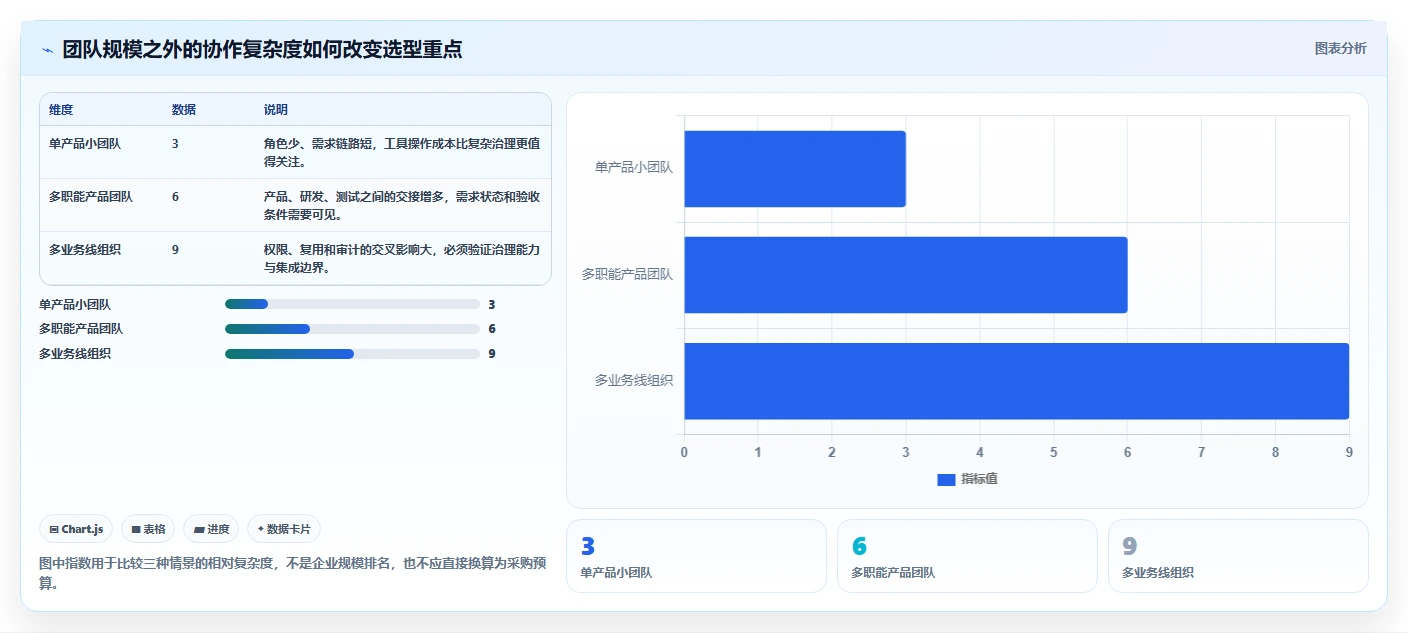Click the 图表分析 label in header
This screenshot has width=1408, height=633.
coord(1340,49)
